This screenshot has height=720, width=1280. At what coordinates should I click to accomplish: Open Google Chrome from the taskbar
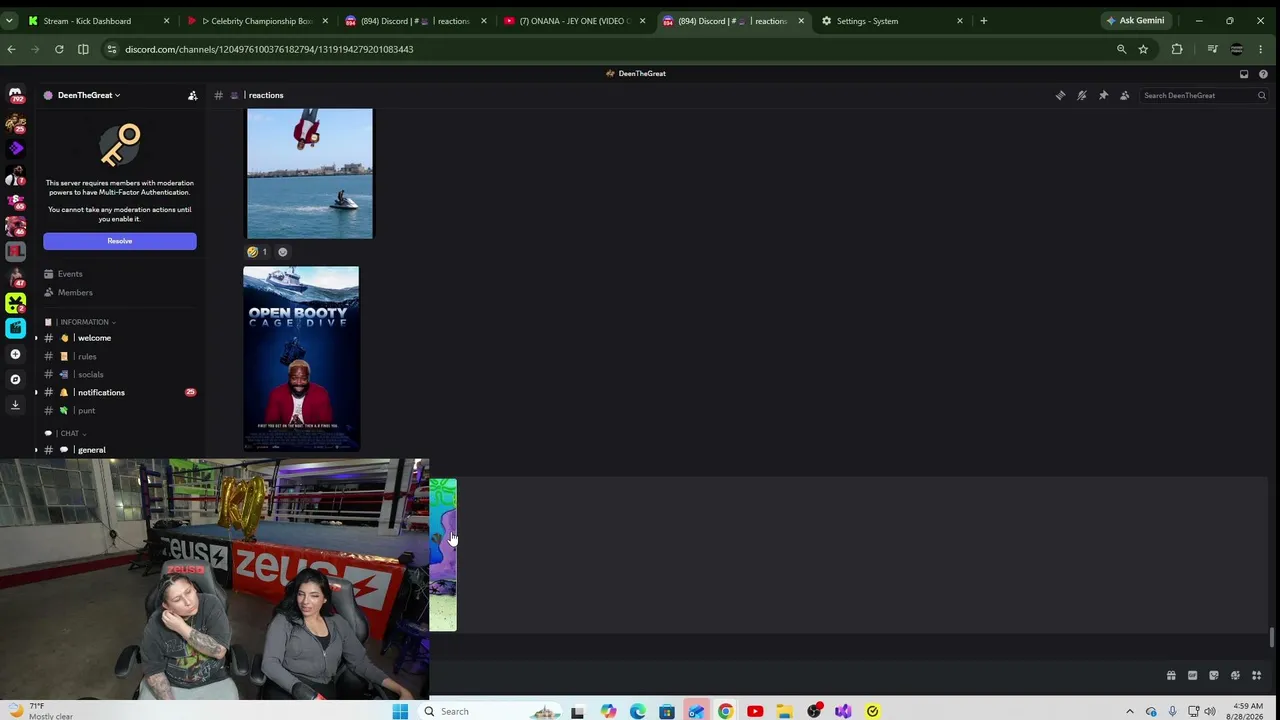click(x=726, y=712)
